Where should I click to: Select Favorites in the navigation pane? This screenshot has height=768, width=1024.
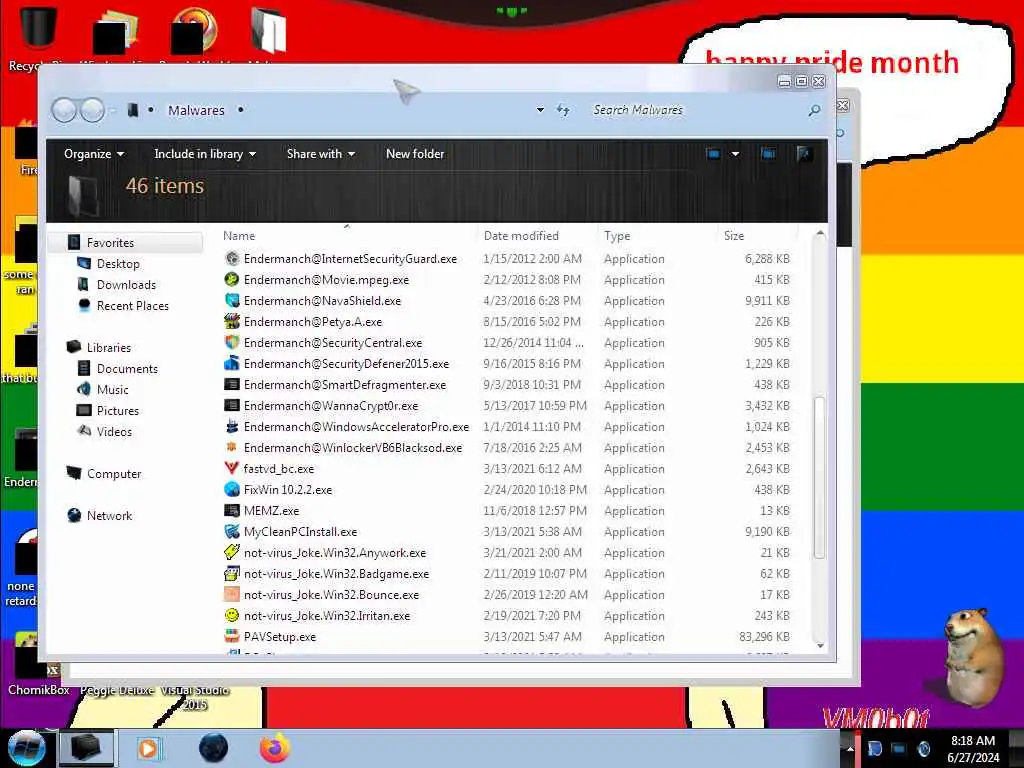pos(110,243)
